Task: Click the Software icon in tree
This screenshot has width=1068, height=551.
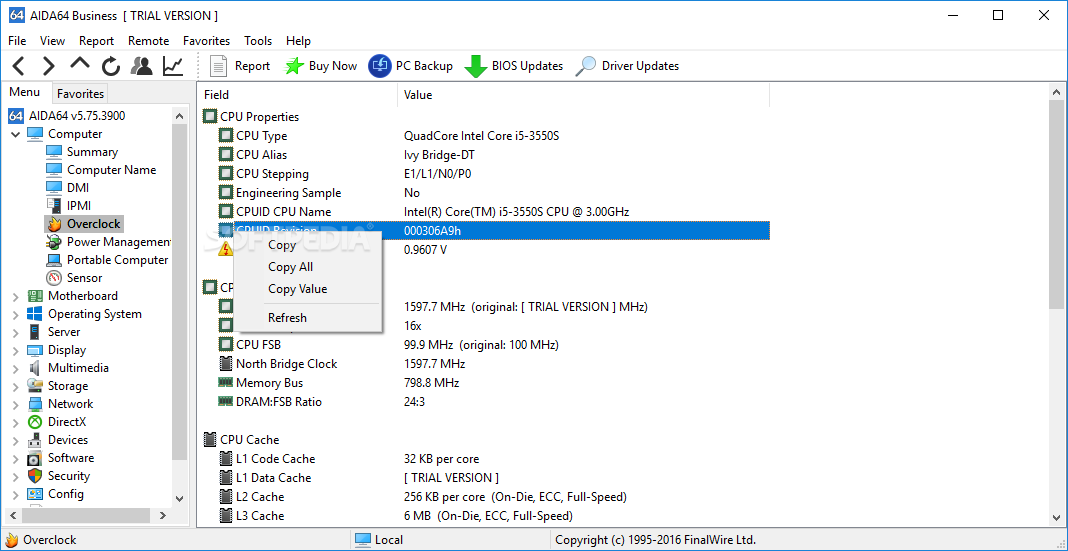Action: click(x=35, y=458)
